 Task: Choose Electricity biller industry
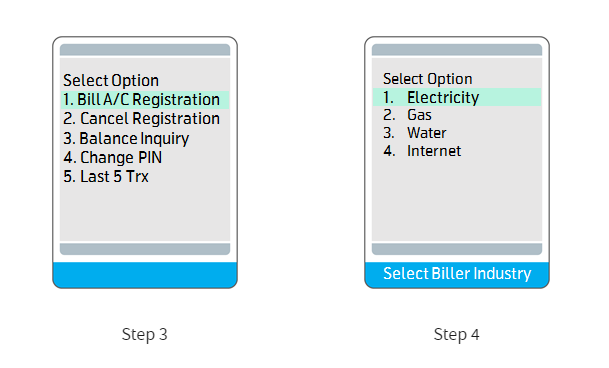[x=457, y=97]
